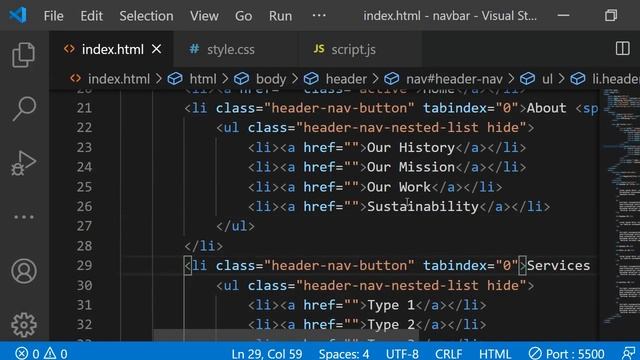Image resolution: width=640 pixels, height=360 pixels.
Task: Click the word "Services" on line 29
Action: pyautogui.click(x=558, y=266)
